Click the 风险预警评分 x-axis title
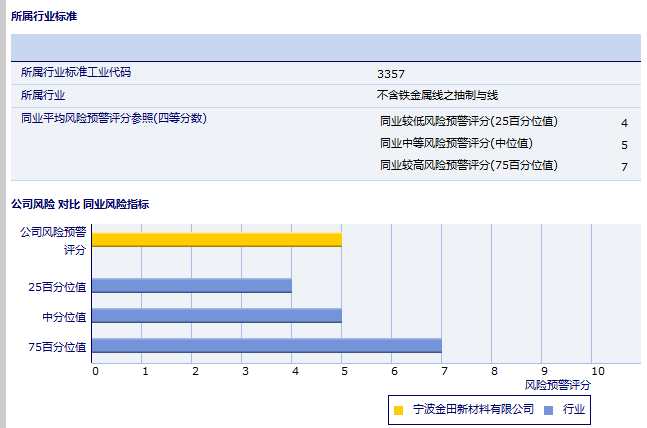The image size is (647, 428). click(x=557, y=384)
